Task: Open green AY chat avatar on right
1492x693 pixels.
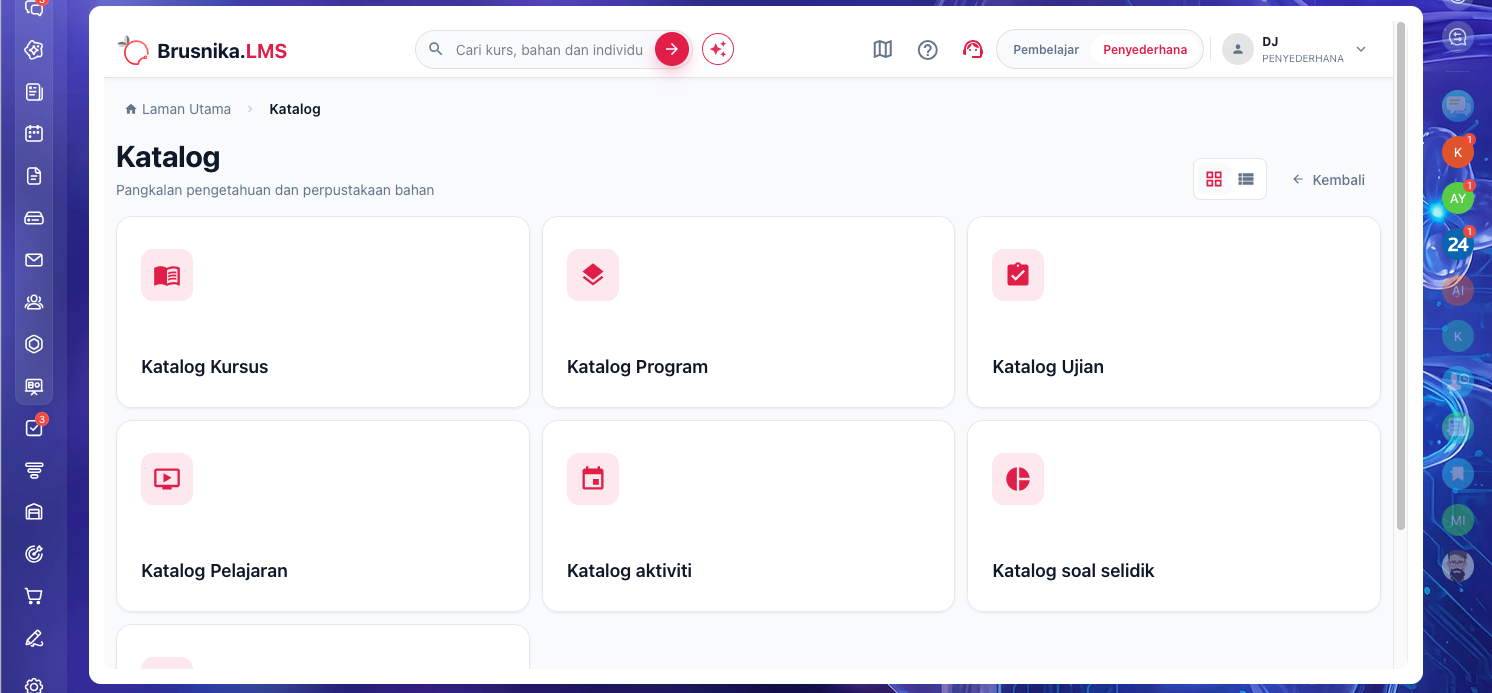Action: [x=1458, y=198]
